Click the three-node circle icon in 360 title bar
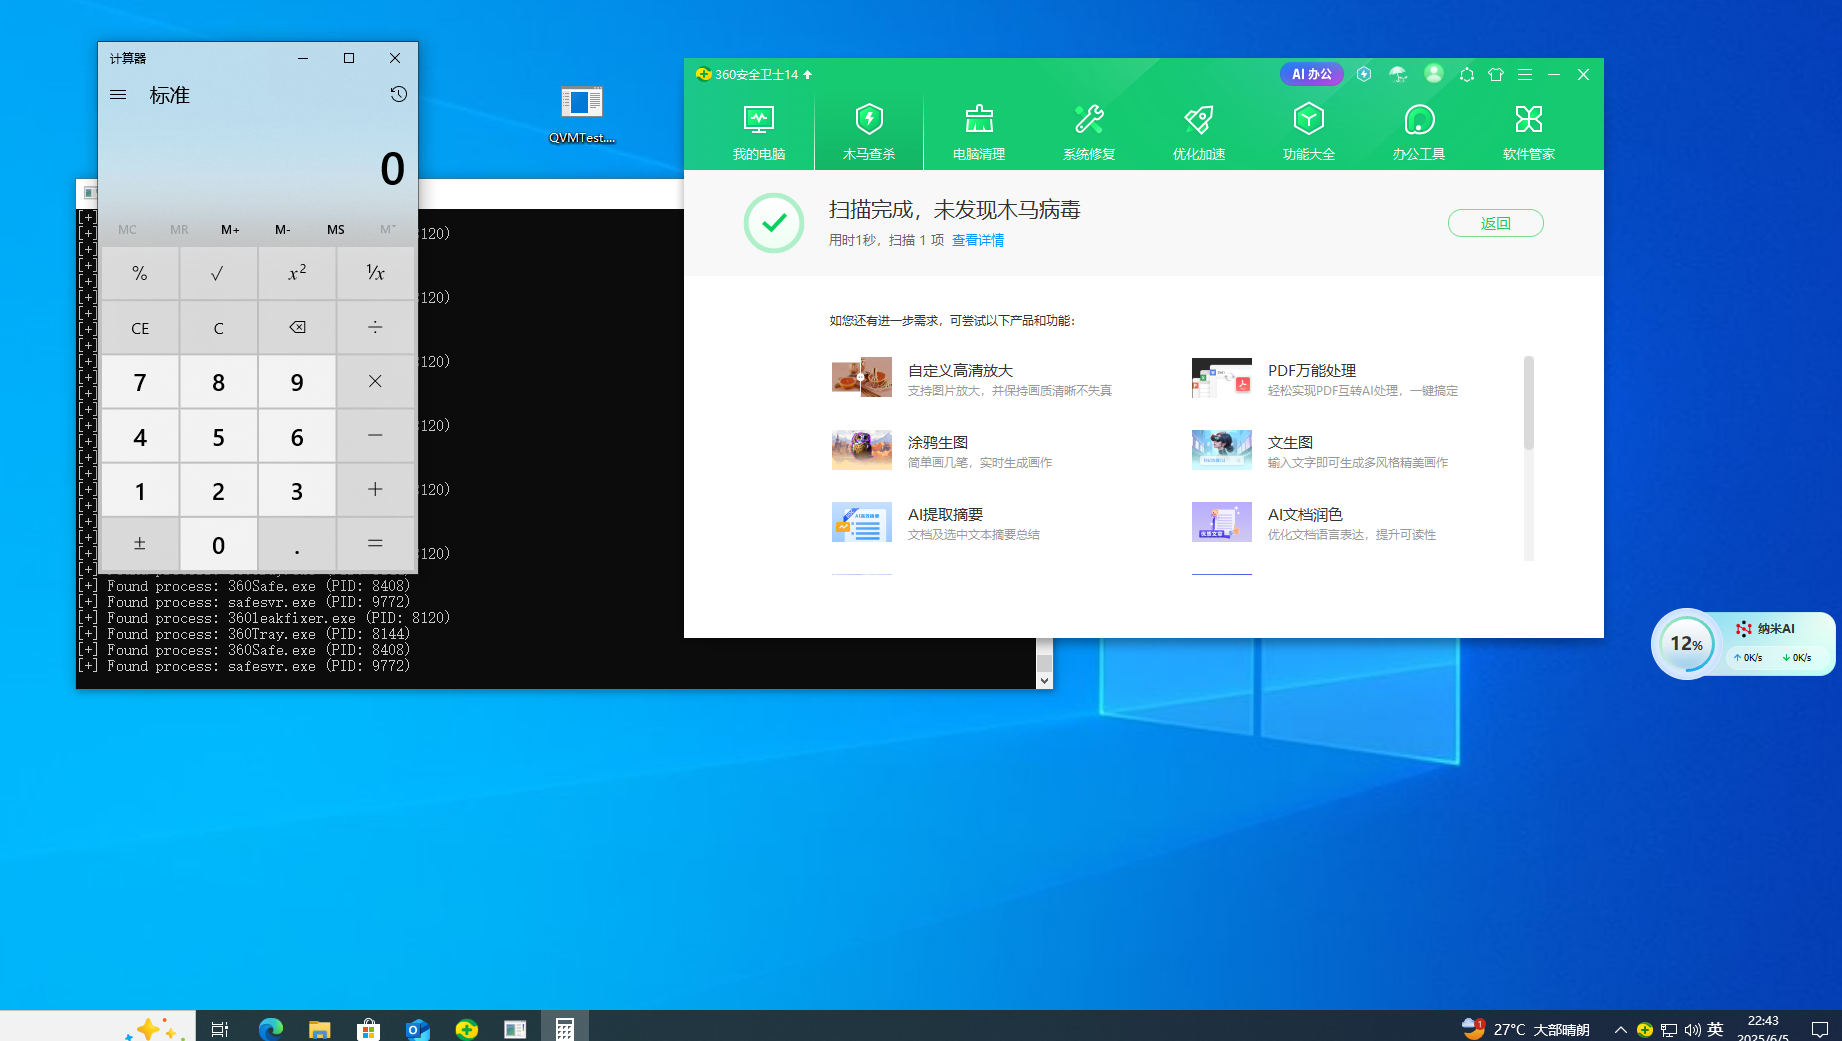The image size is (1842, 1041). (x=1467, y=74)
